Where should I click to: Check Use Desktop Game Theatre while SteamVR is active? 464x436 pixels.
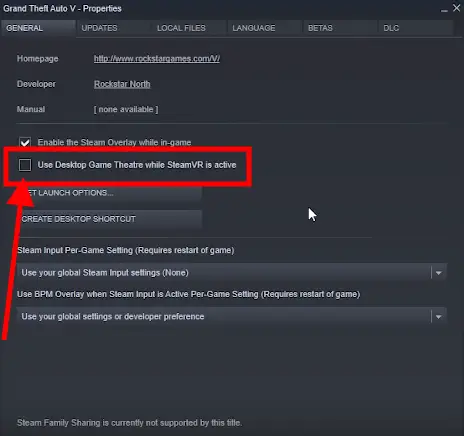tap(25, 165)
